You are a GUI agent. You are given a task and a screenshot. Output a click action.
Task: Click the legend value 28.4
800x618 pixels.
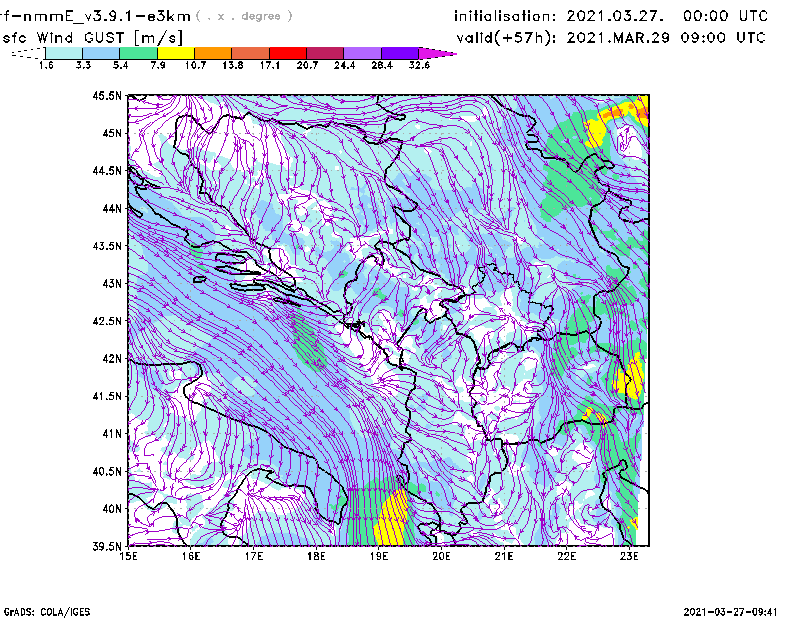pos(382,65)
